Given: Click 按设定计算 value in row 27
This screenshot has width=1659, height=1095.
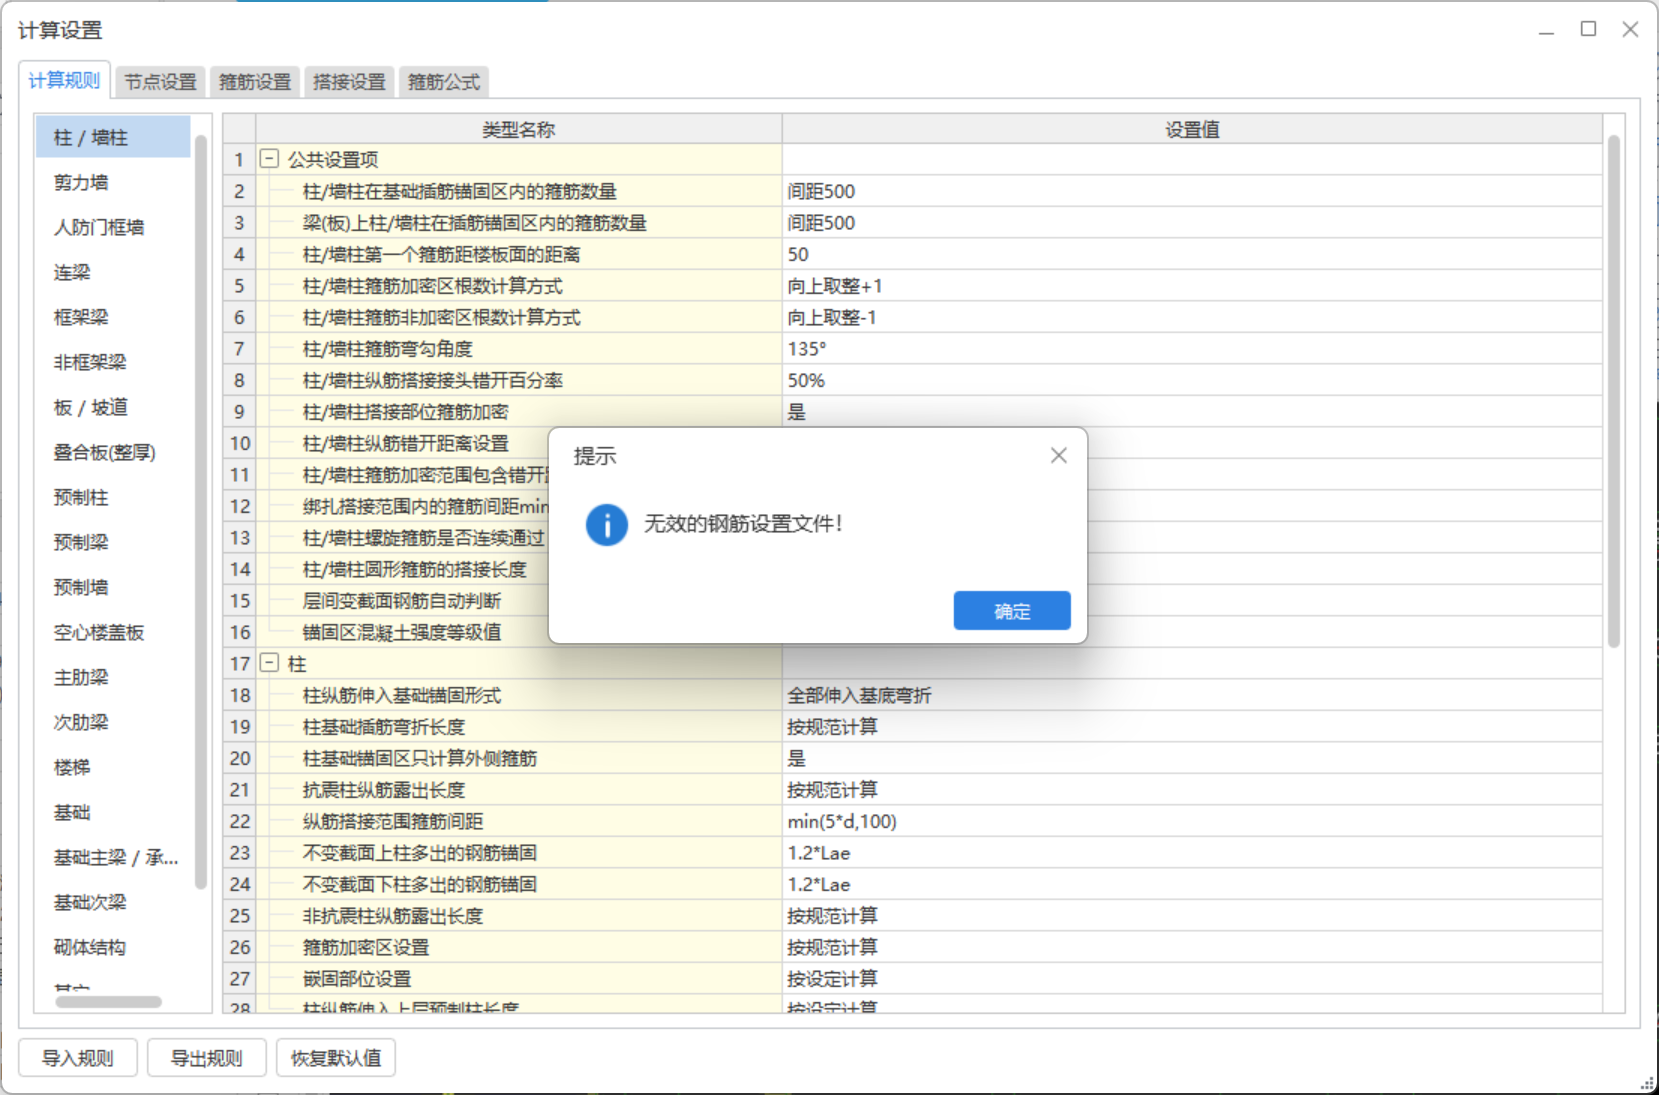Looking at the screenshot, I should pyautogui.click(x=1192, y=979).
